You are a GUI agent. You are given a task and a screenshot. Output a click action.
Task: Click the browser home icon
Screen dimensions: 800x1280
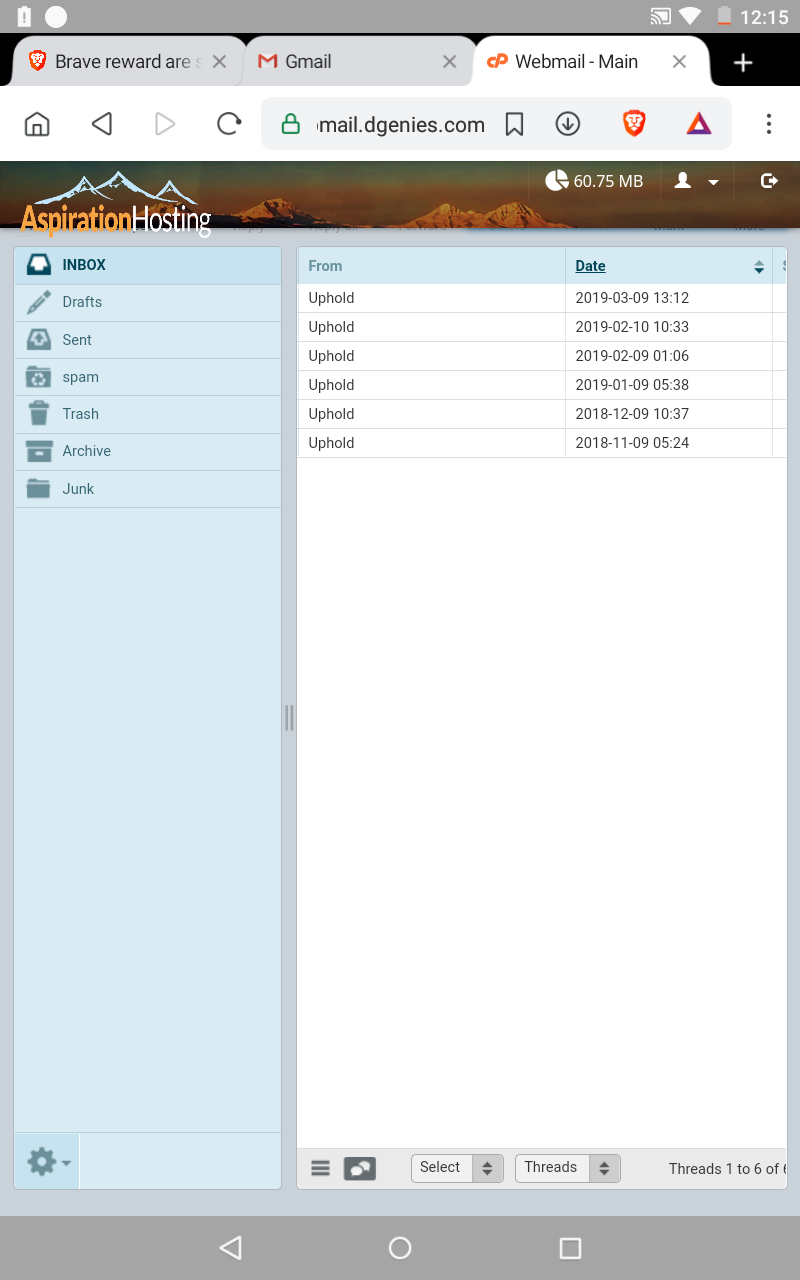point(37,124)
